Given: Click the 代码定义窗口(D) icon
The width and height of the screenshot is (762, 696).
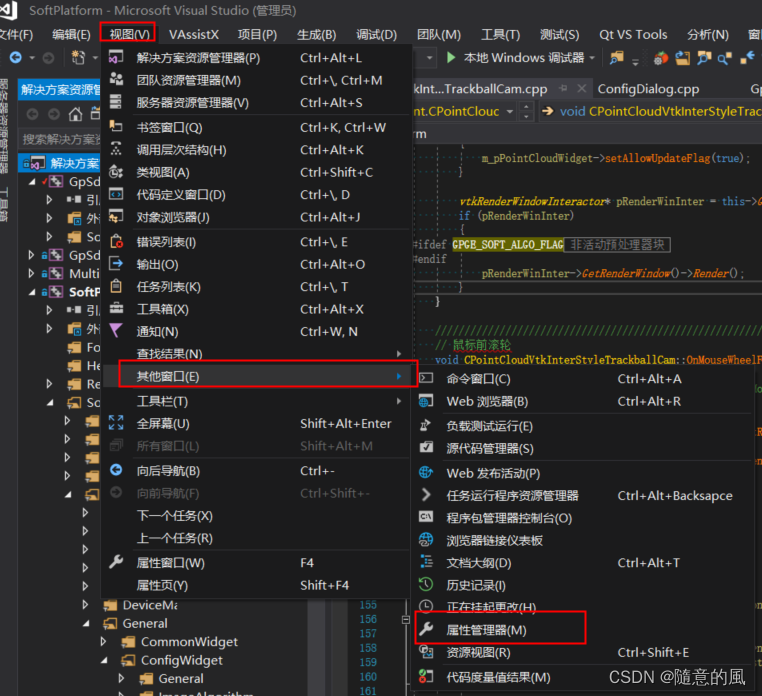Looking at the screenshot, I should pos(116,194).
